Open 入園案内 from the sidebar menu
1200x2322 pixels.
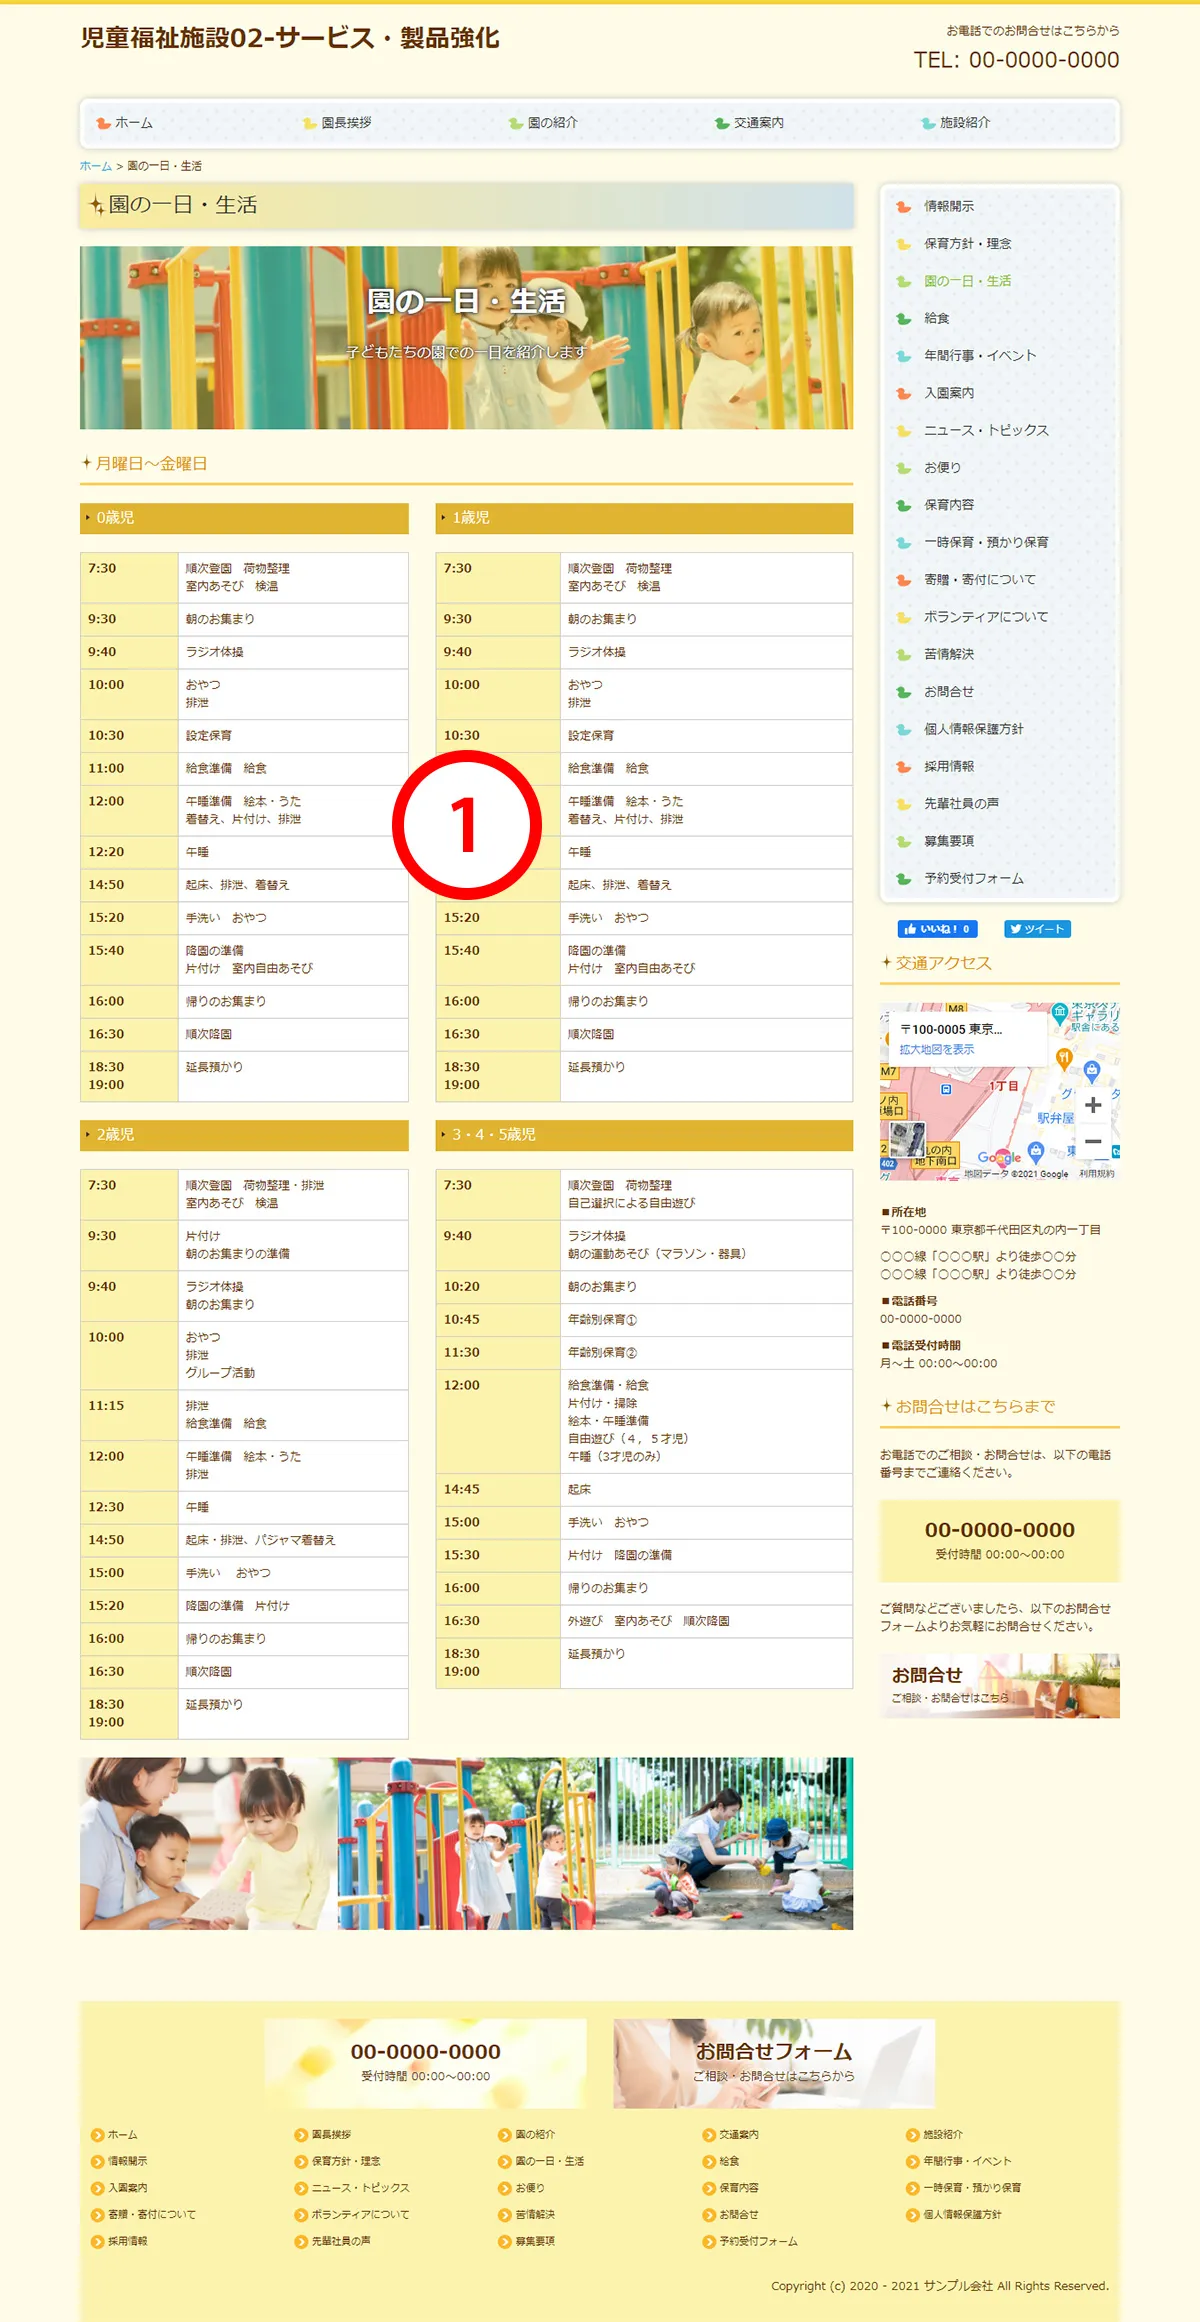pos(948,393)
